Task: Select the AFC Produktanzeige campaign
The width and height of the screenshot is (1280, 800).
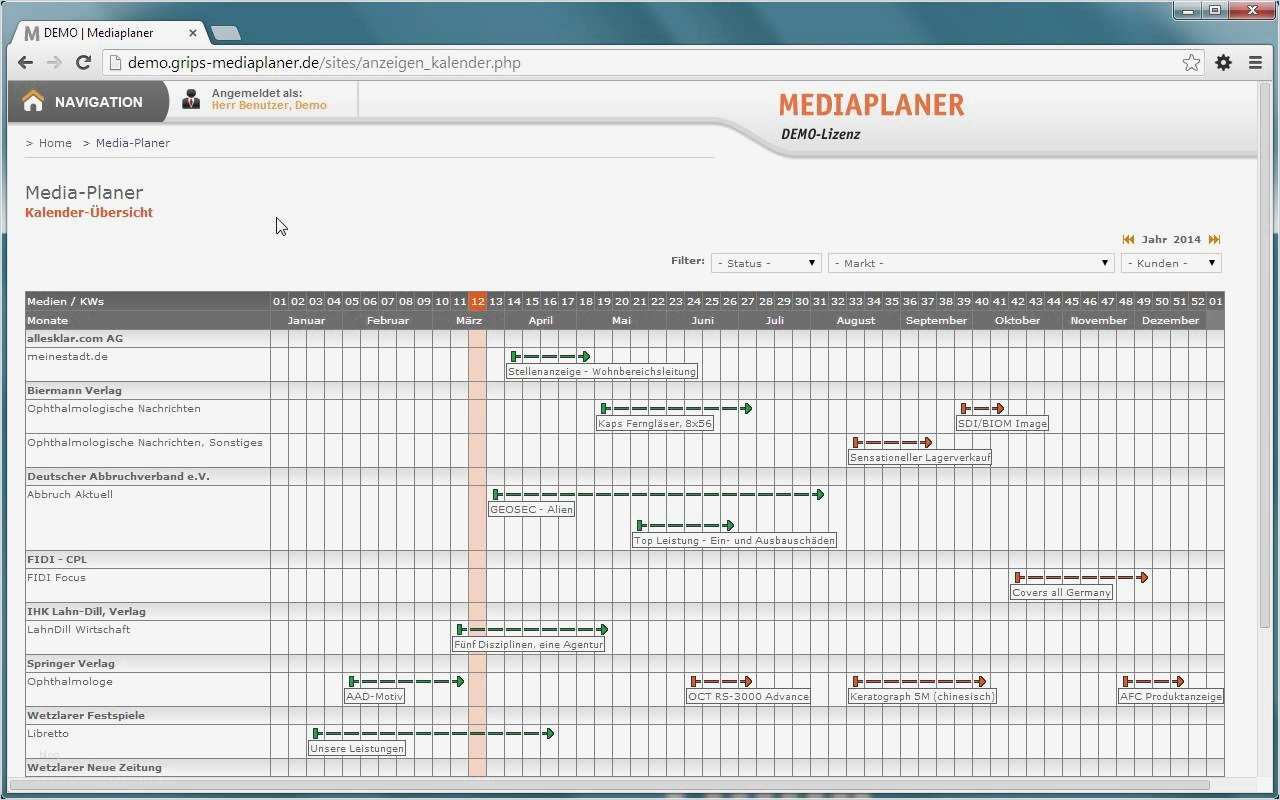Action: pos(1171,696)
